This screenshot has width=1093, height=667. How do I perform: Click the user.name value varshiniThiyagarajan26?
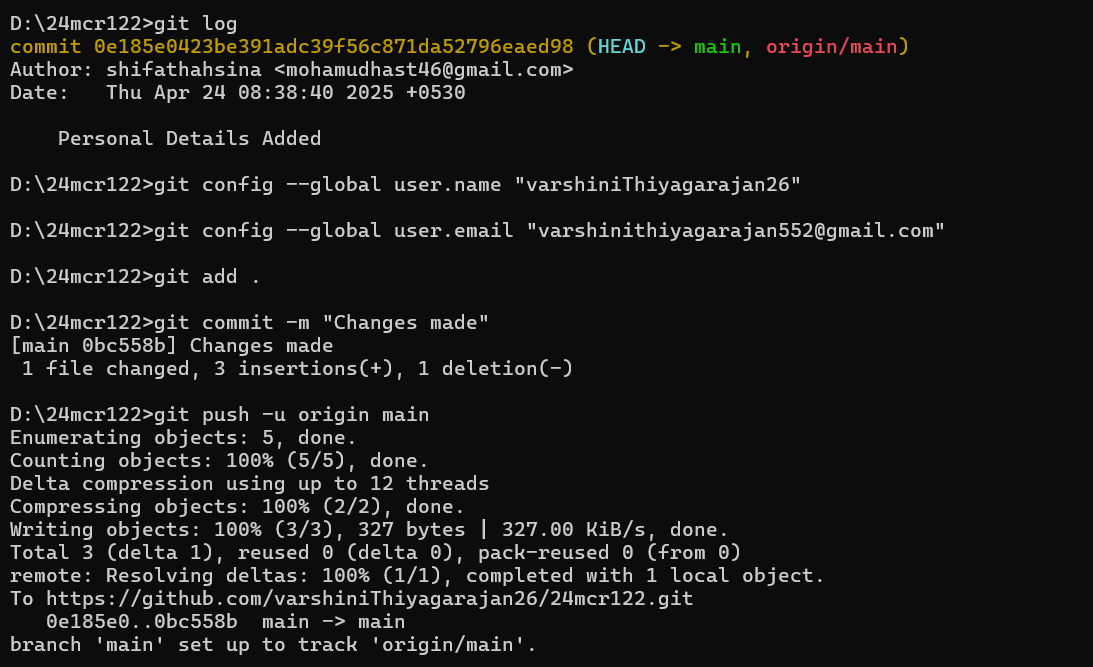tap(657, 185)
